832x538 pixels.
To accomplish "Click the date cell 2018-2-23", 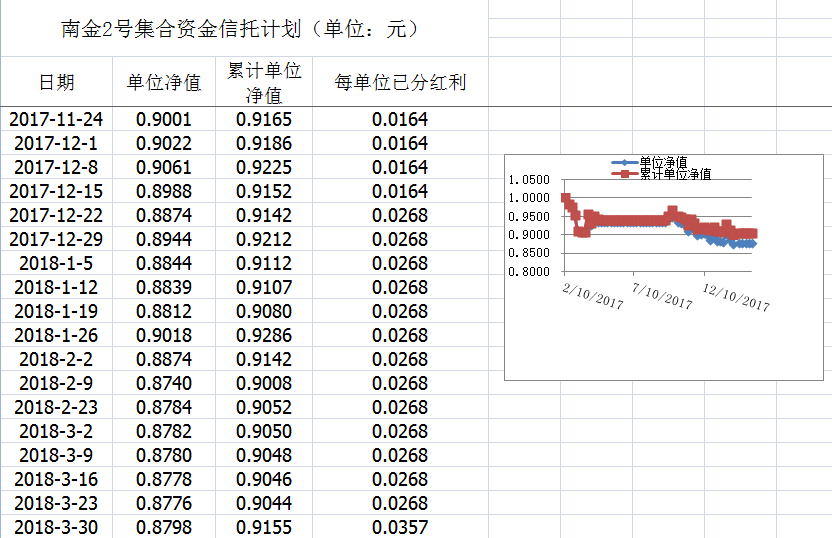I will click(x=56, y=408).
